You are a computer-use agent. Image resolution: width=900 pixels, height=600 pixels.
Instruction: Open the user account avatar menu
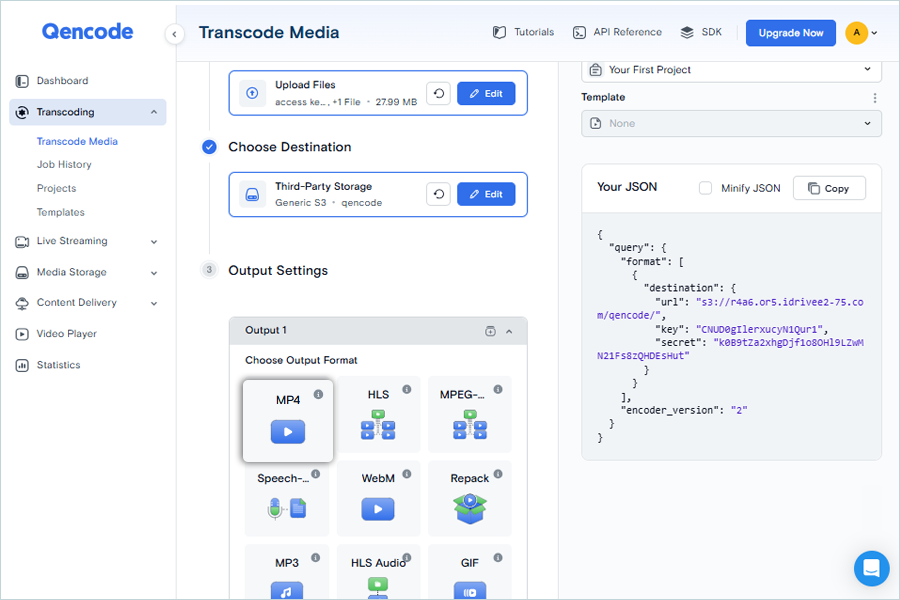[x=861, y=33]
